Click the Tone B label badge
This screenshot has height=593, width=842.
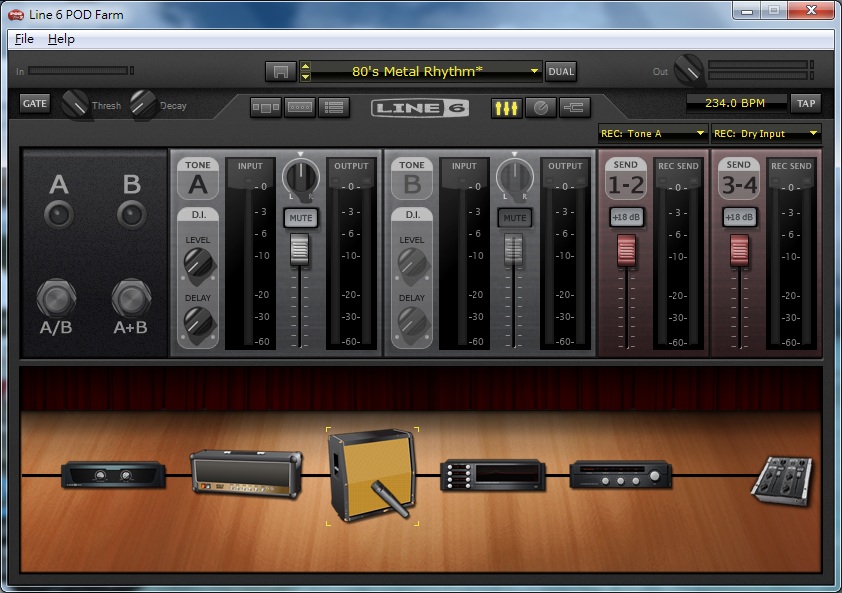[412, 178]
